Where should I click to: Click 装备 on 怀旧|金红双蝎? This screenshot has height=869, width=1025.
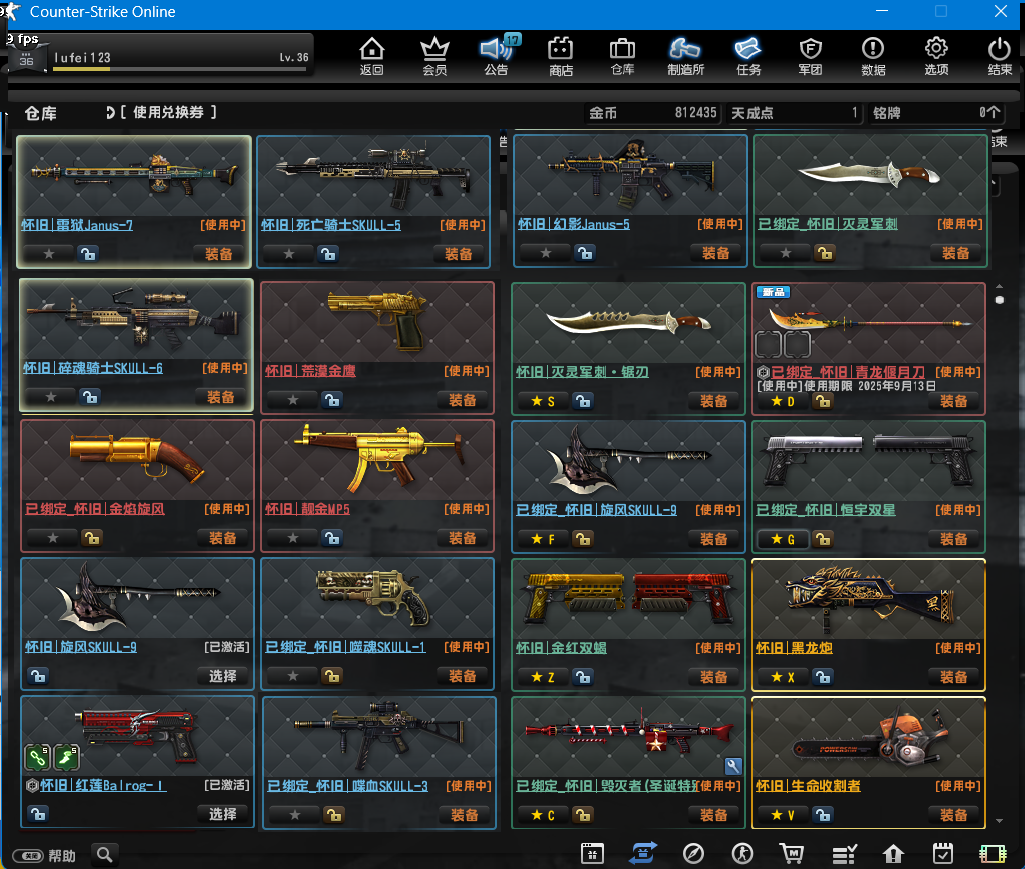[x=713, y=677]
